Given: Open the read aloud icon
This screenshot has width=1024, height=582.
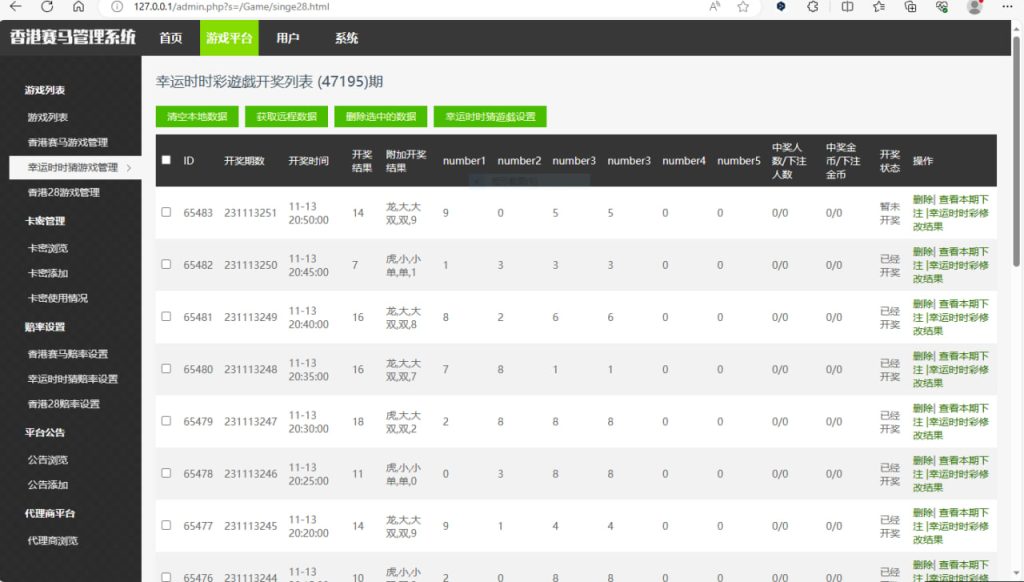Looking at the screenshot, I should coord(715,7).
